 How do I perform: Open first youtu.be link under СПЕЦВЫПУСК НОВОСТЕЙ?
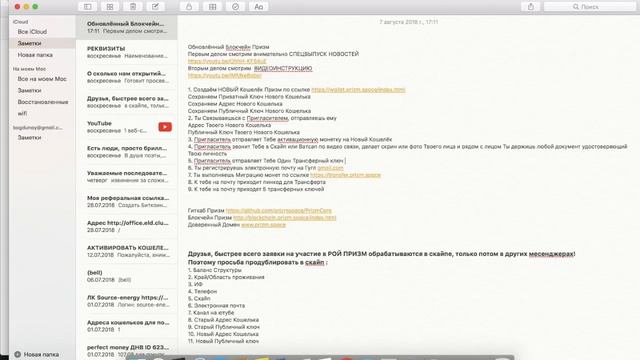(x=227, y=61)
